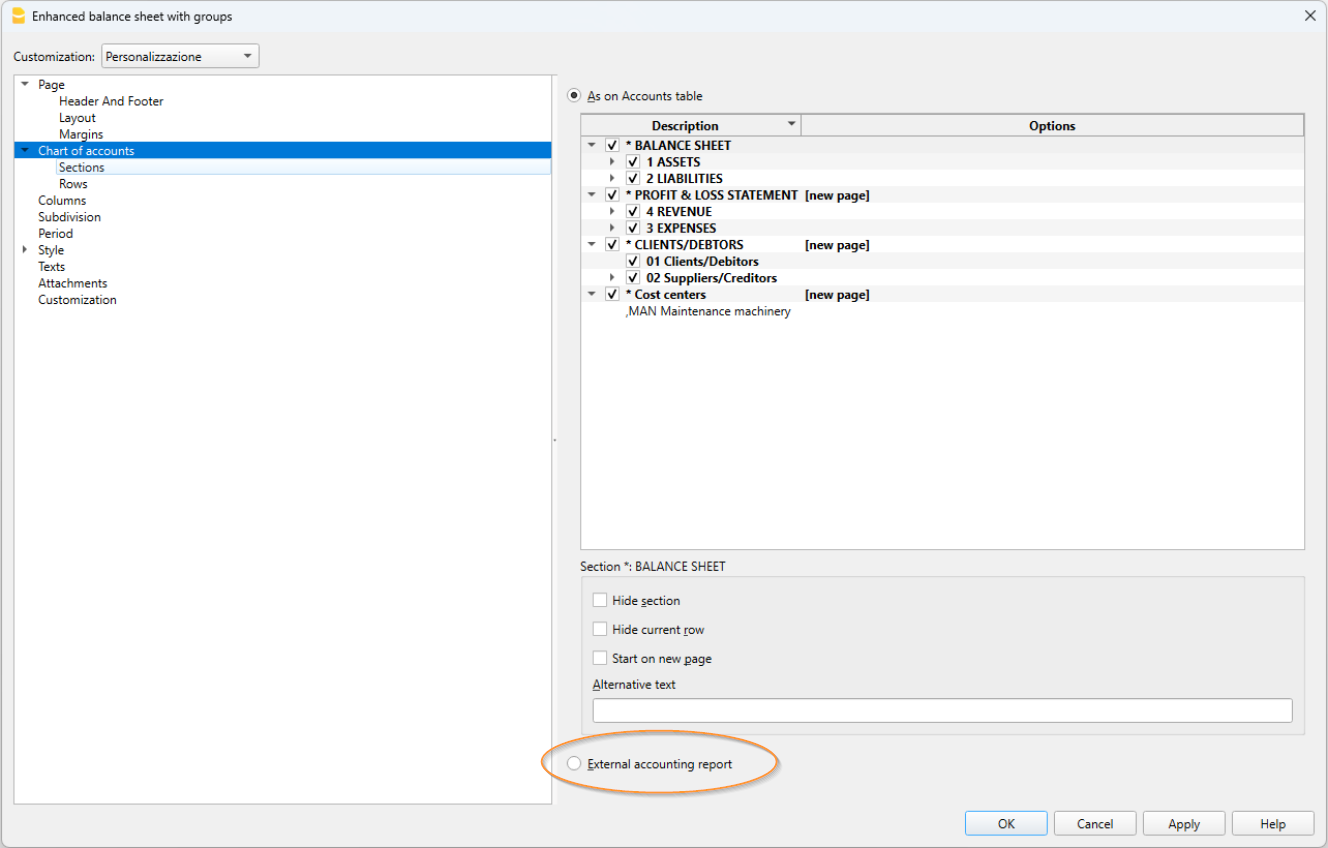Enable Start on new page checkbox
This screenshot has width=1328, height=848.
pyautogui.click(x=600, y=659)
